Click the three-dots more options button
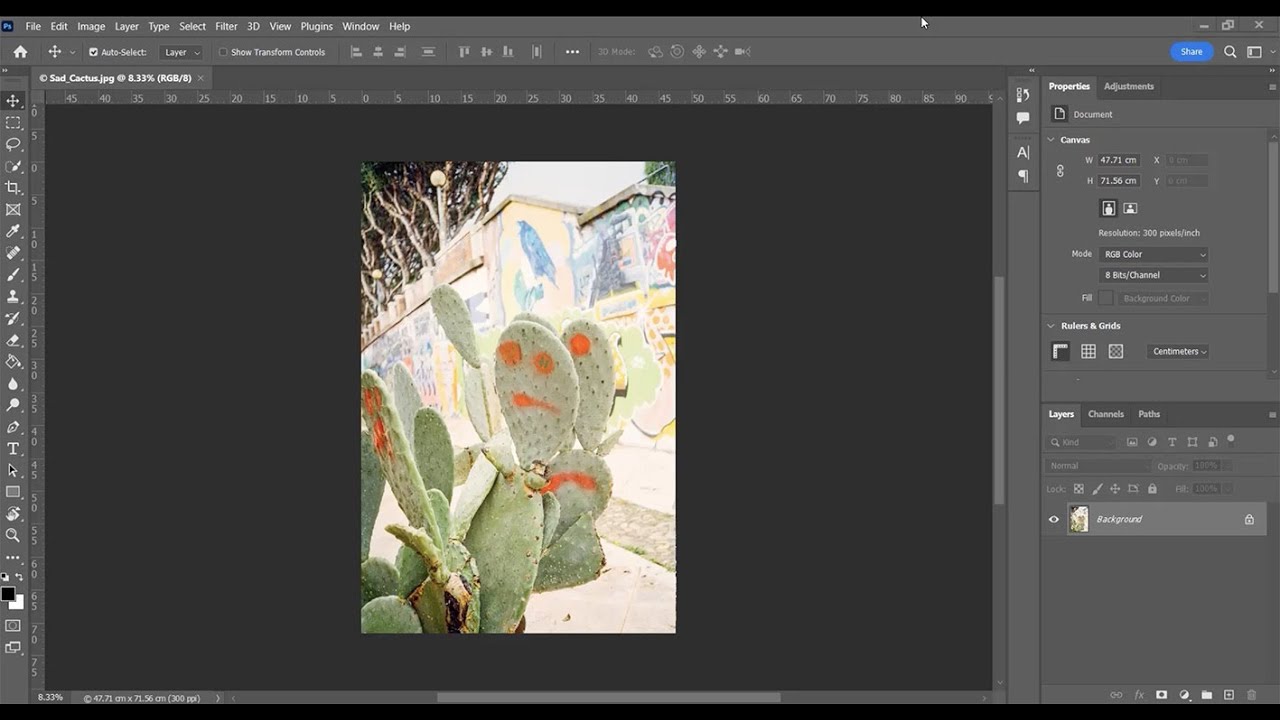 572,52
